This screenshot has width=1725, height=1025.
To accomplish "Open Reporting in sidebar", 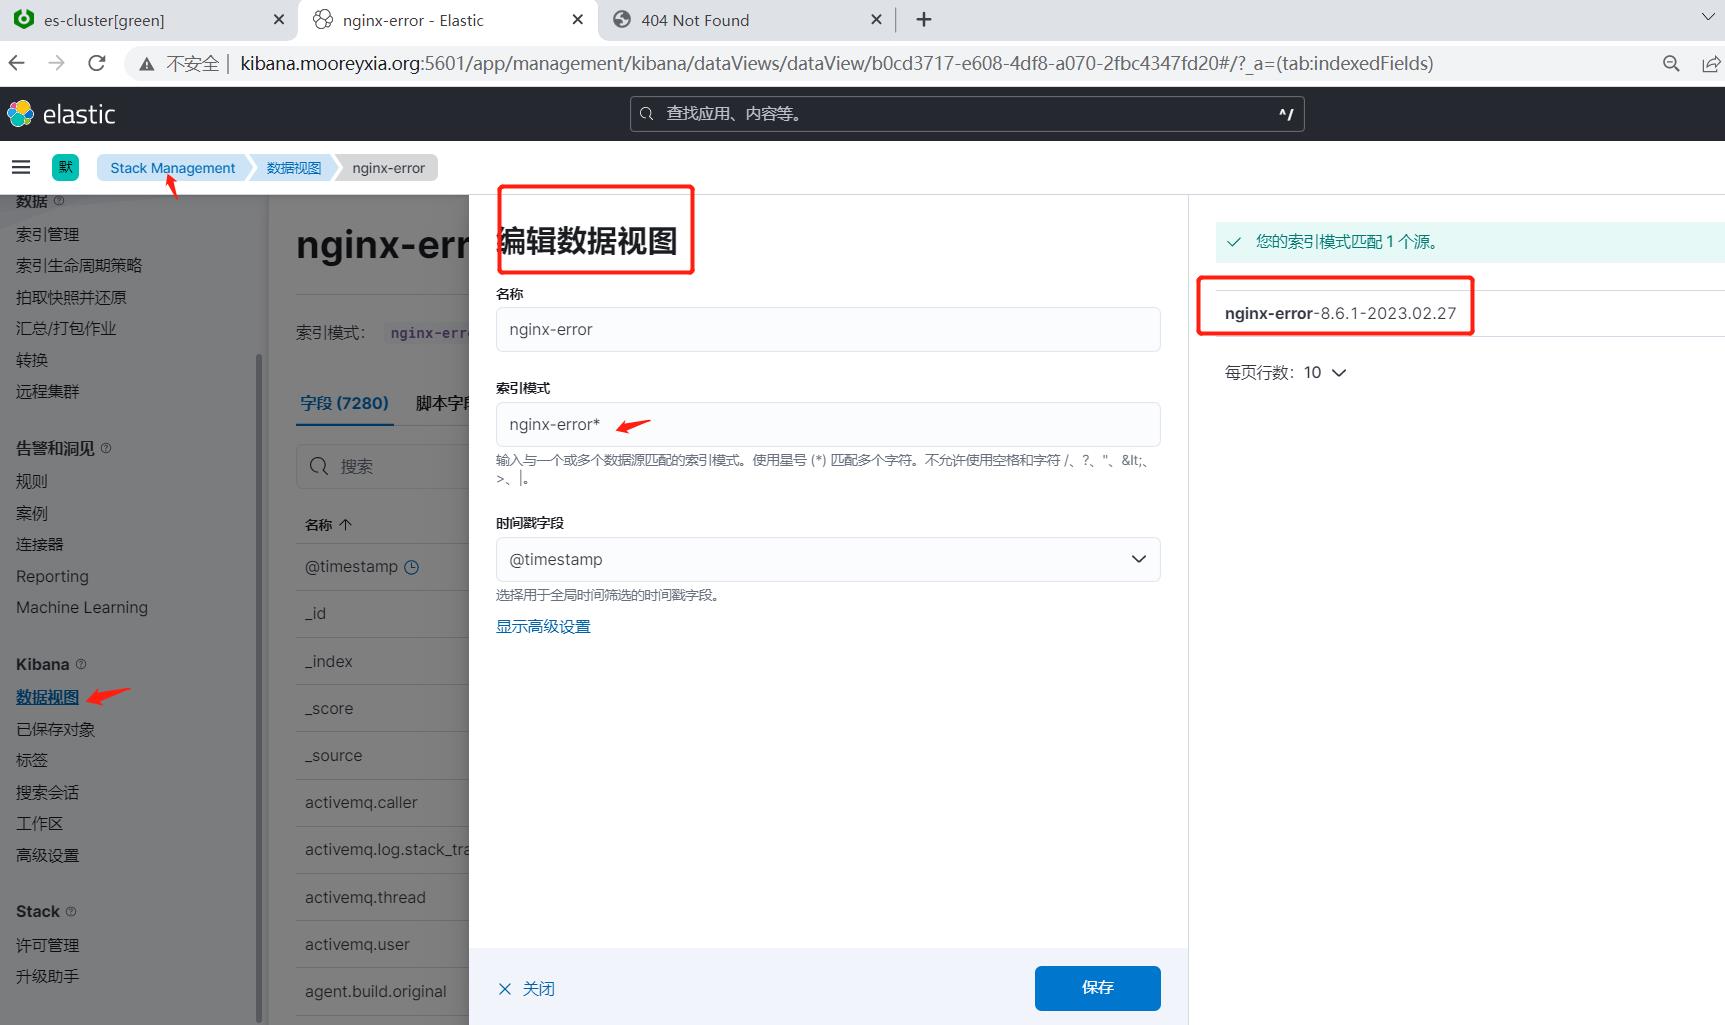I will point(52,576).
